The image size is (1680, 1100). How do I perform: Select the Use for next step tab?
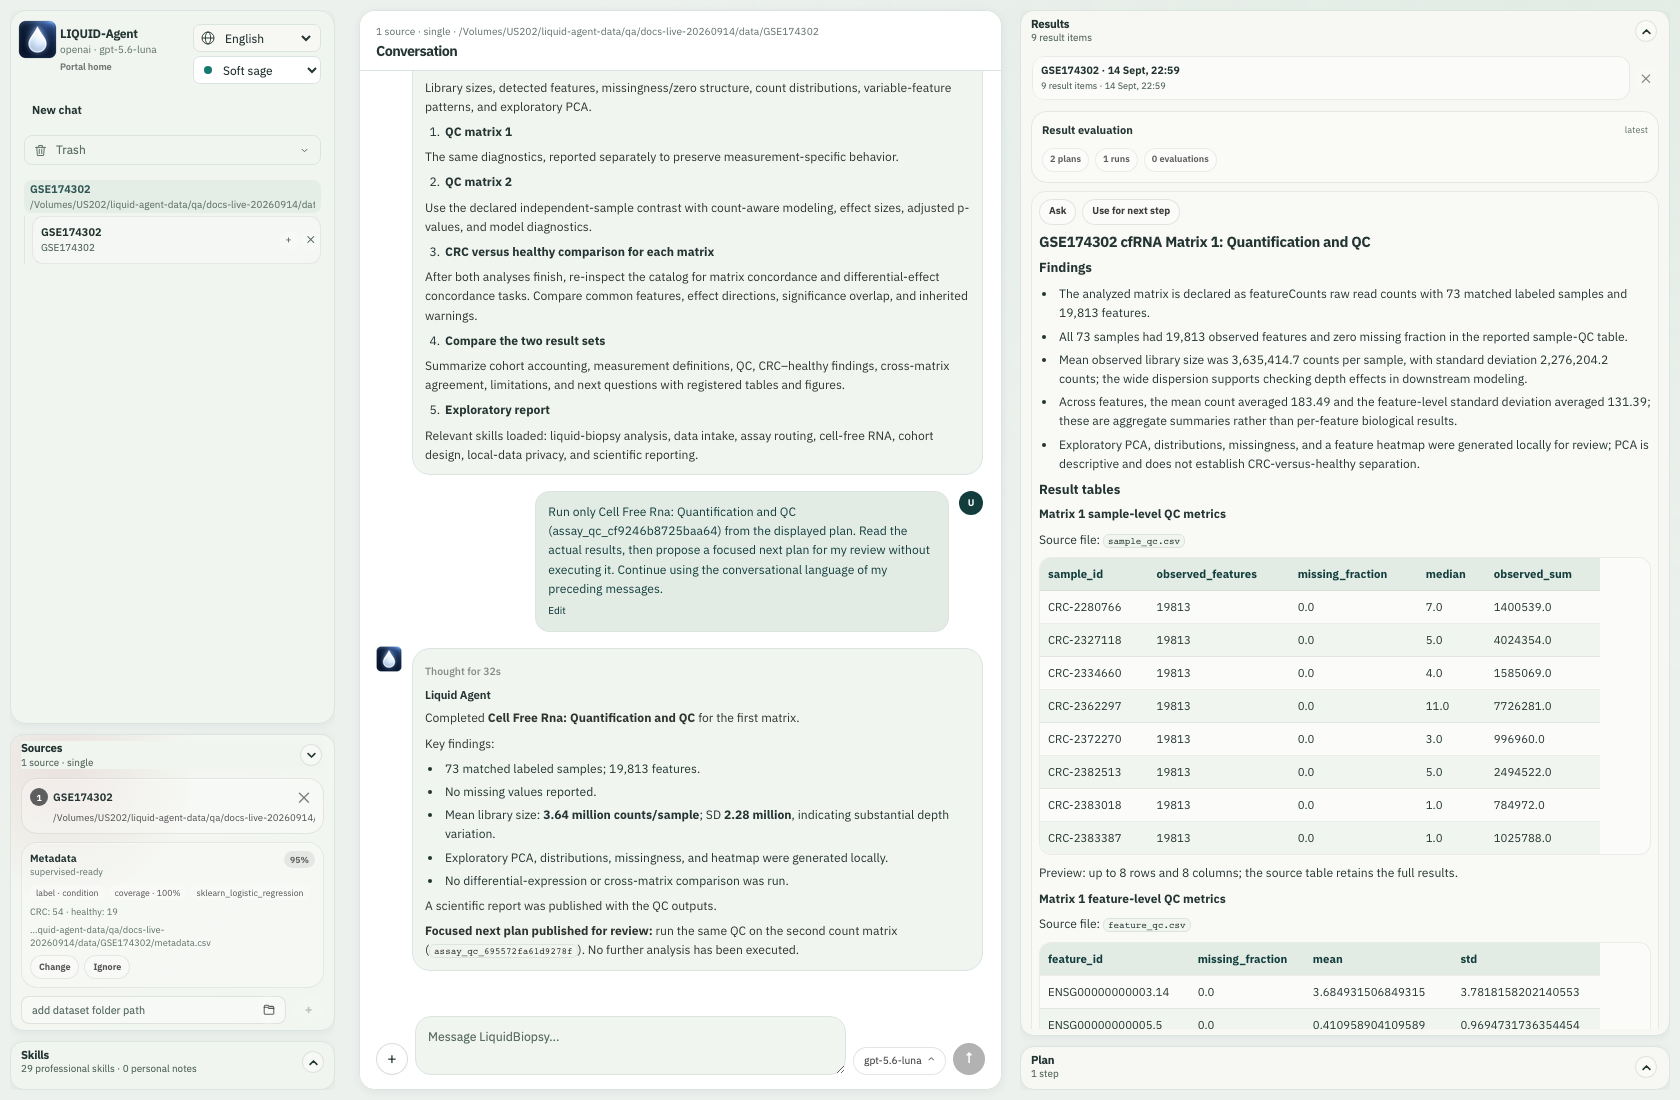(x=1130, y=211)
